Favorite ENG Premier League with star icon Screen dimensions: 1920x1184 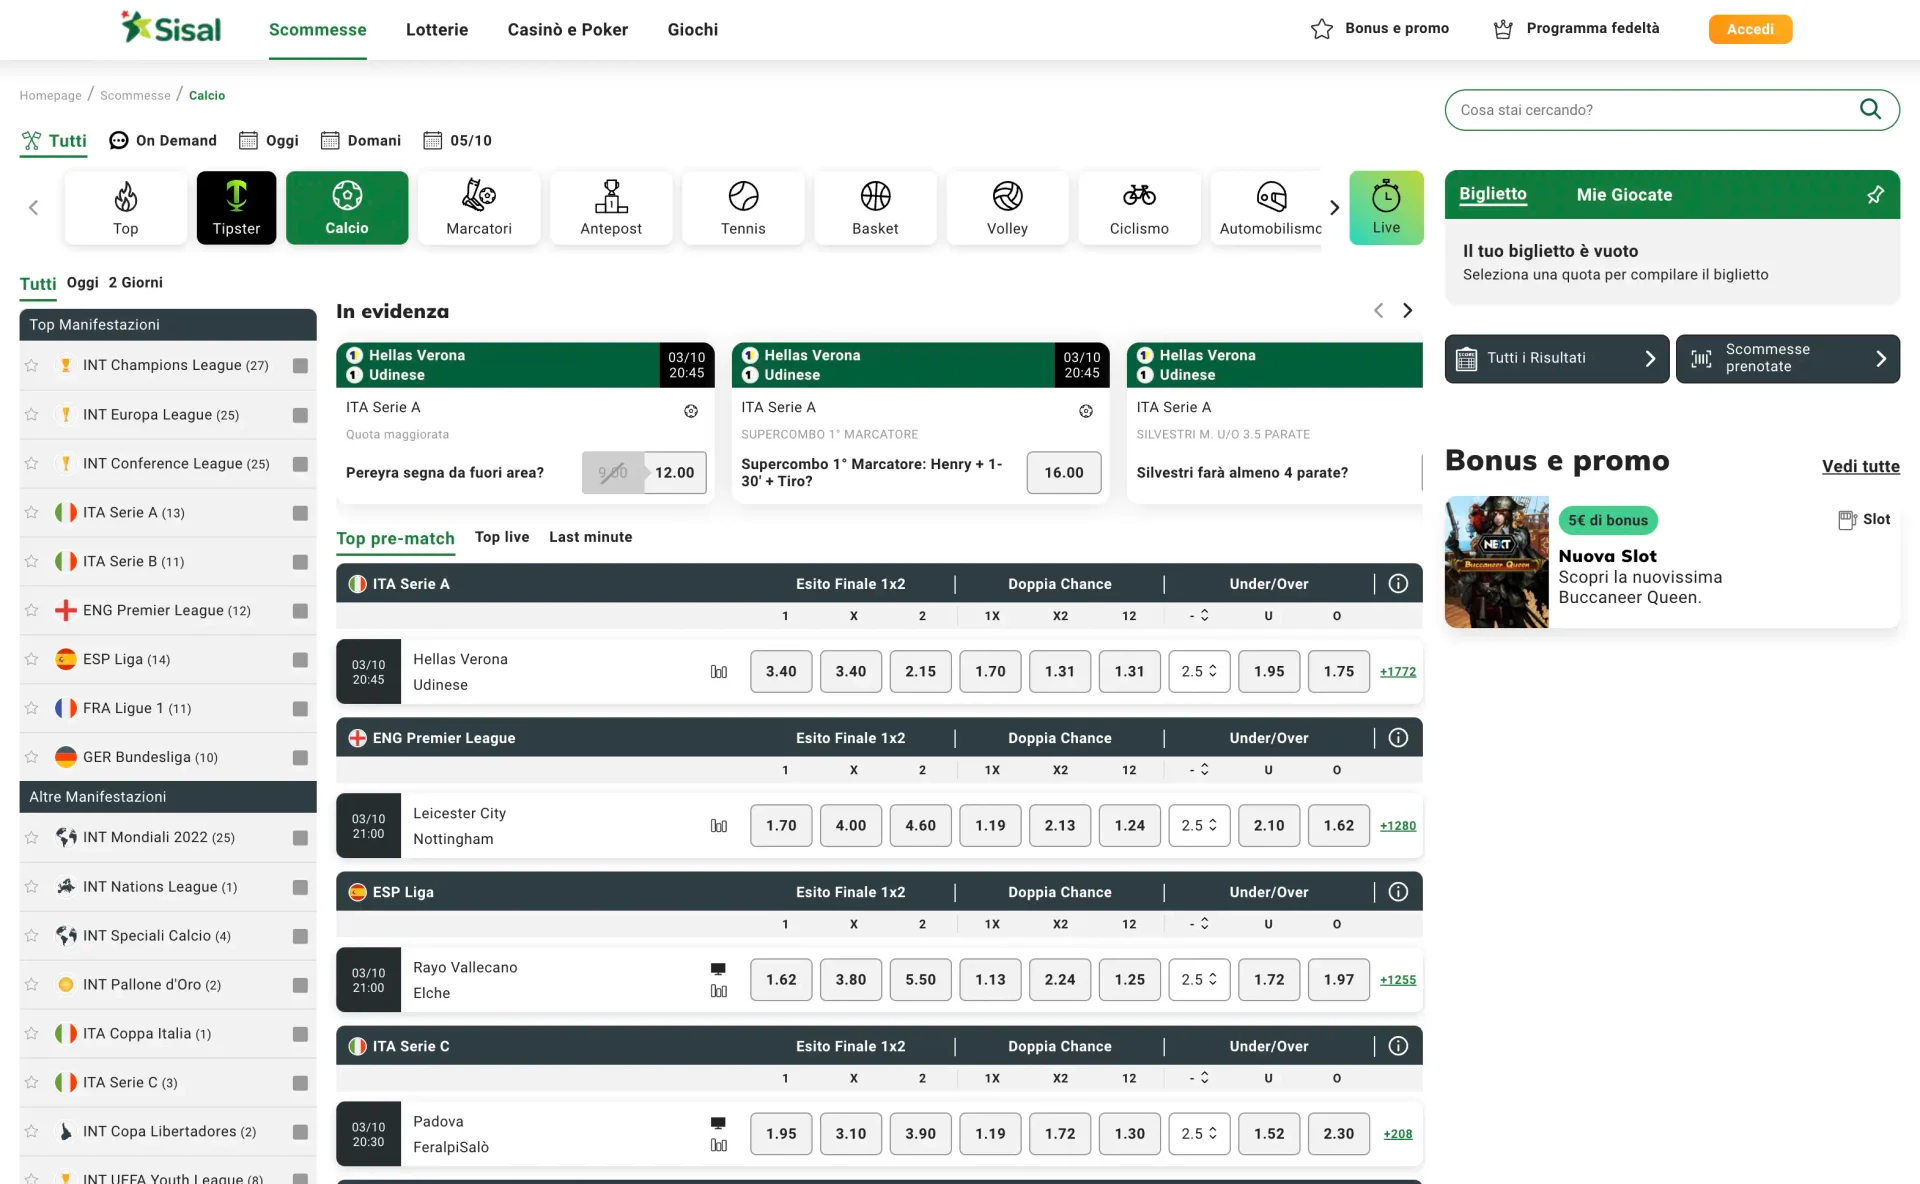[32, 610]
